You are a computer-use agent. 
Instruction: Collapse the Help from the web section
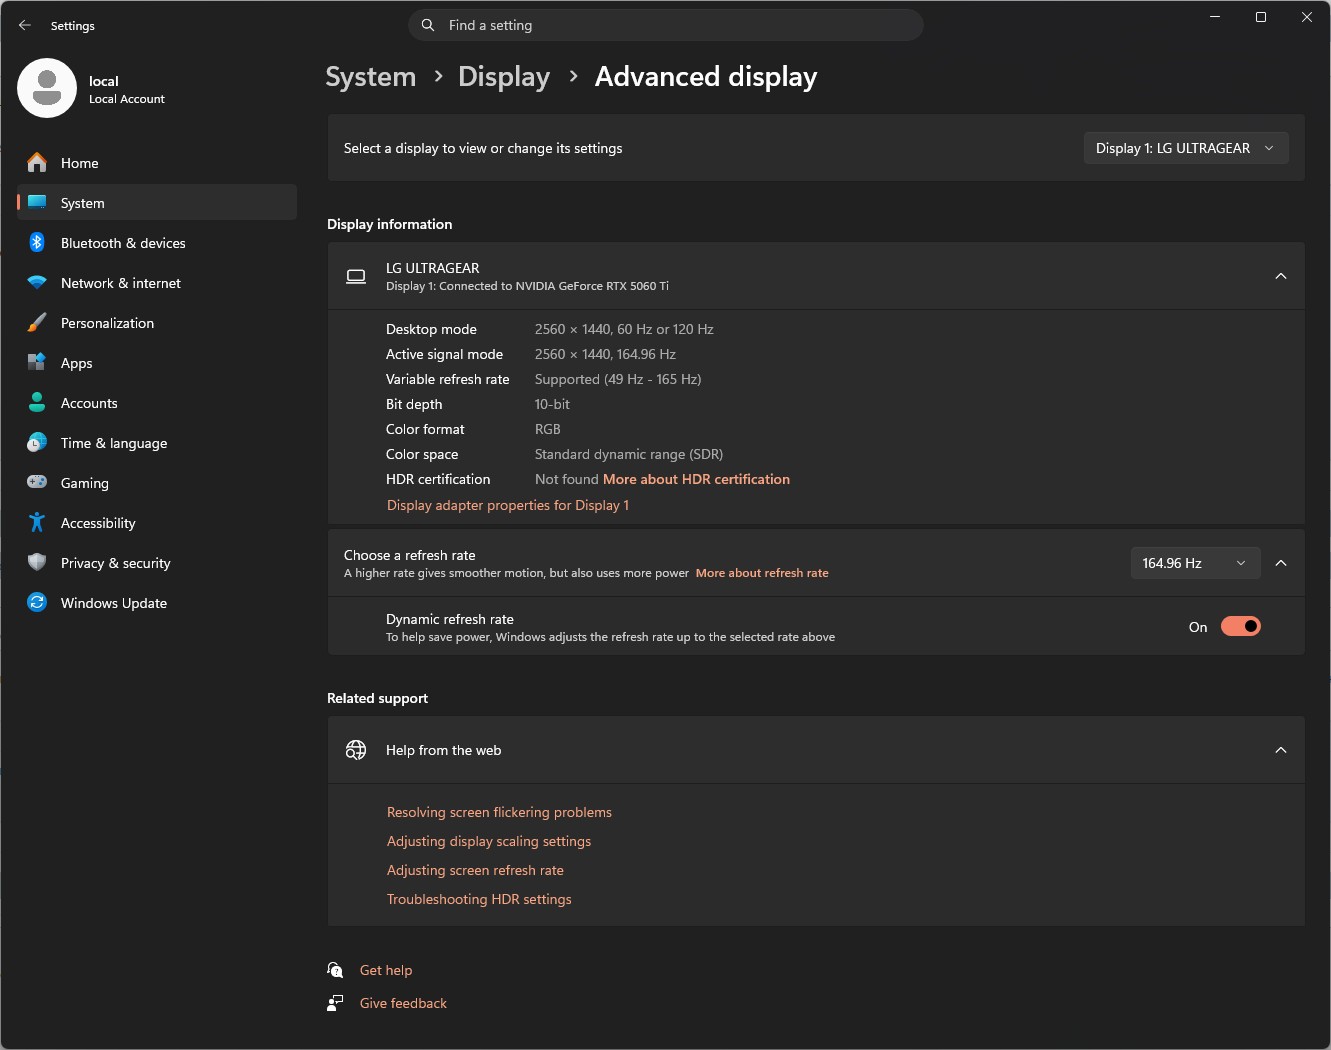click(1280, 750)
